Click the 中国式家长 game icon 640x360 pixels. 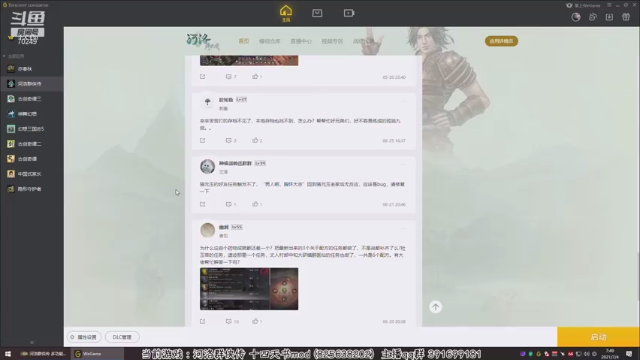[x=11, y=174]
